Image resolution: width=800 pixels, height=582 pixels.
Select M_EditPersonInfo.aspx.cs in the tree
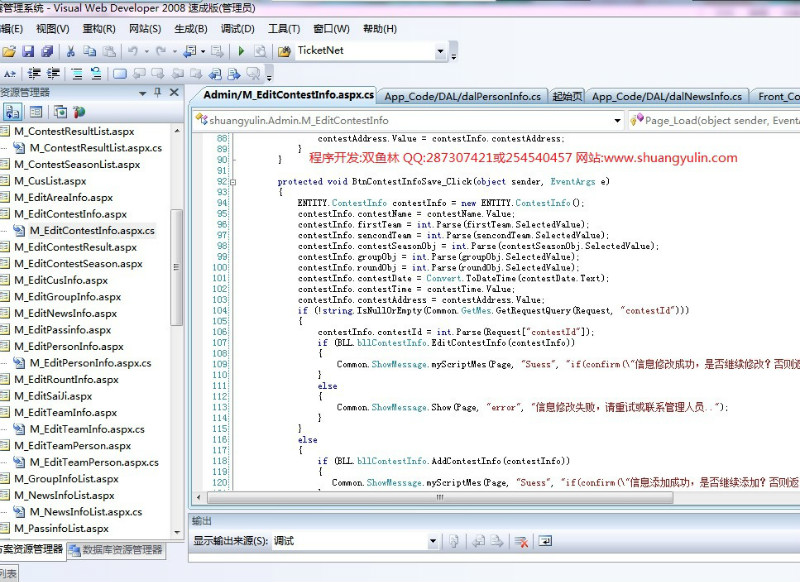[90, 363]
